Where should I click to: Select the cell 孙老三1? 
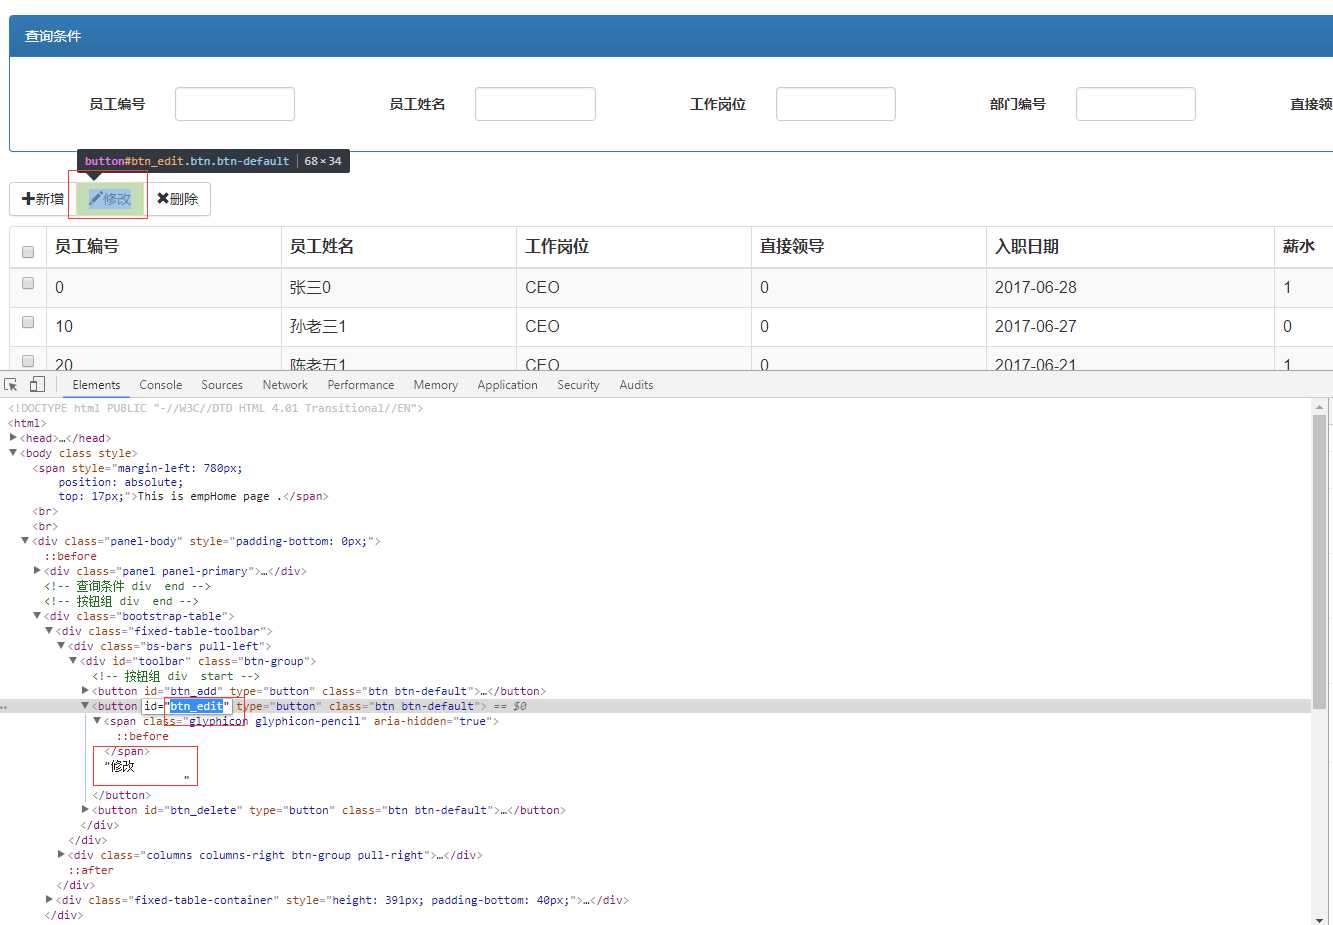point(399,327)
